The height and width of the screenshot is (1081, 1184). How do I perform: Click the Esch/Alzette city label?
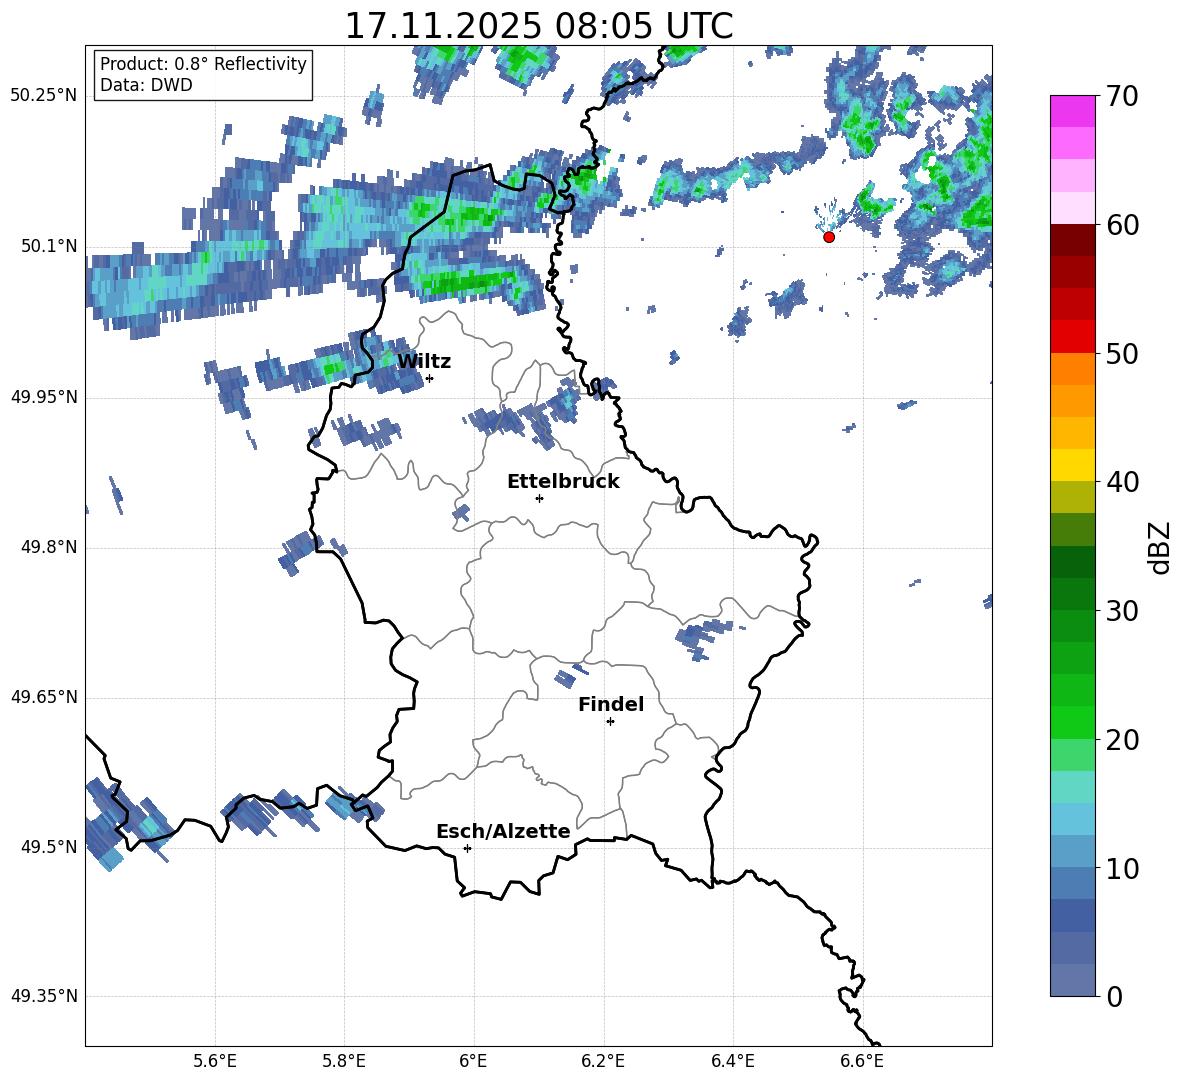[504, 831]
